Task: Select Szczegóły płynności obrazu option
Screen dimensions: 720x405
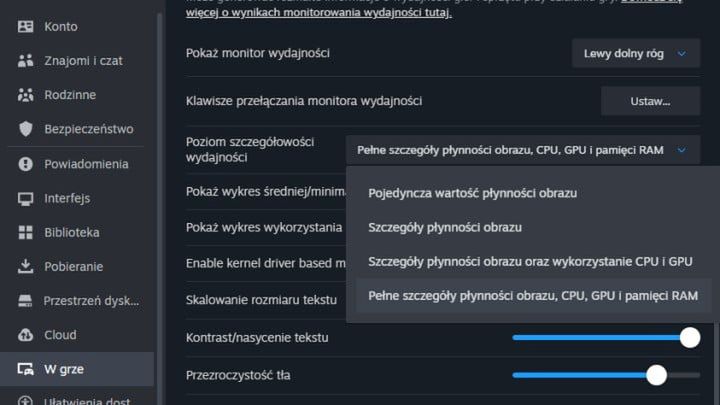Action: point(445,227)
